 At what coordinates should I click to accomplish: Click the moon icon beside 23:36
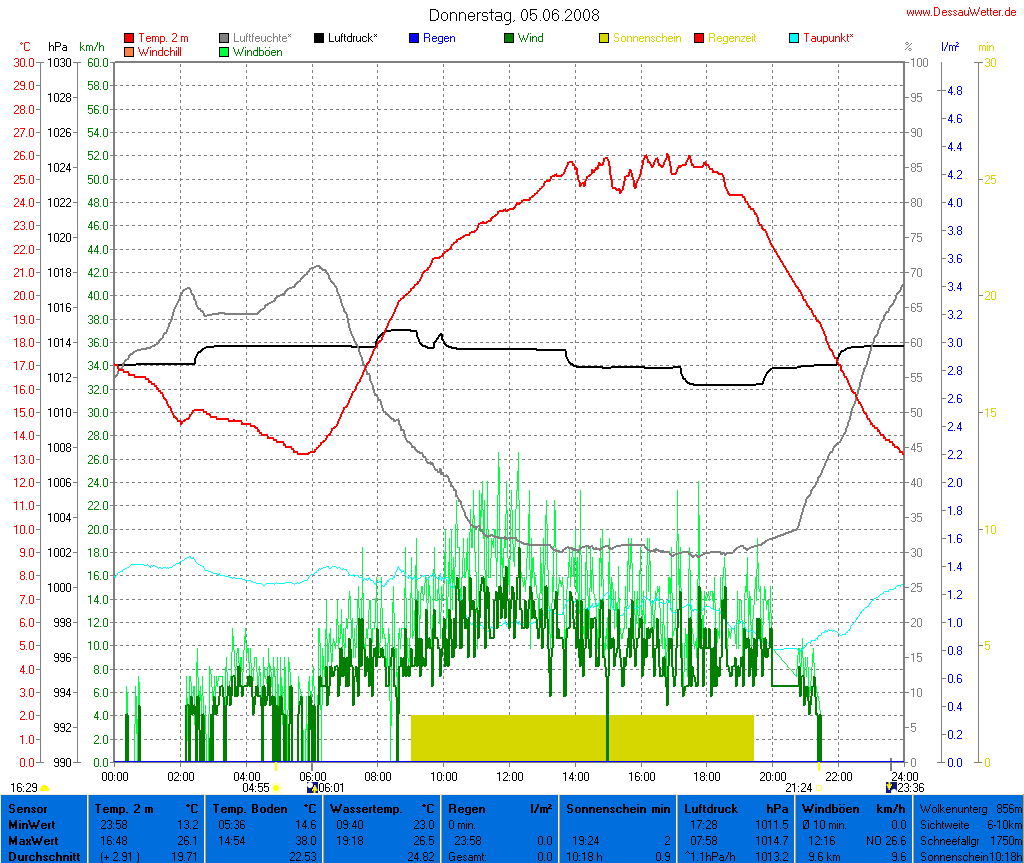point(891,788)
